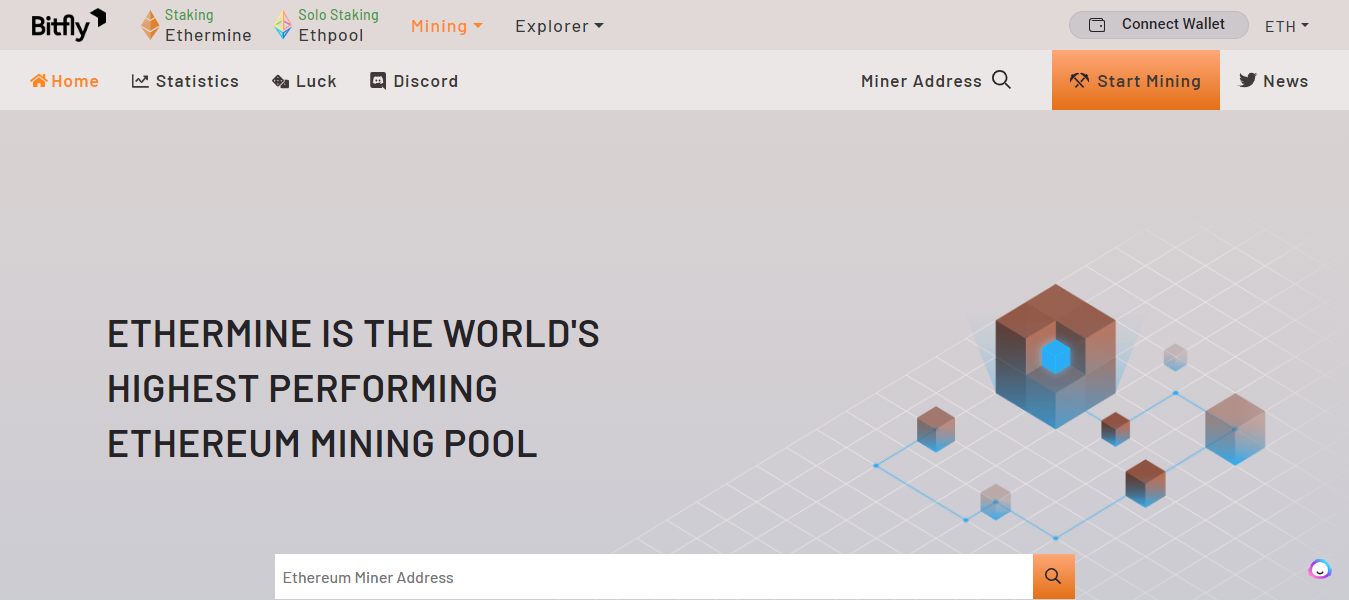Image resolution: width=1349 pixels, height=600 pixels.
Task: Click the Start Mining button
Action: pos(1136,80)
